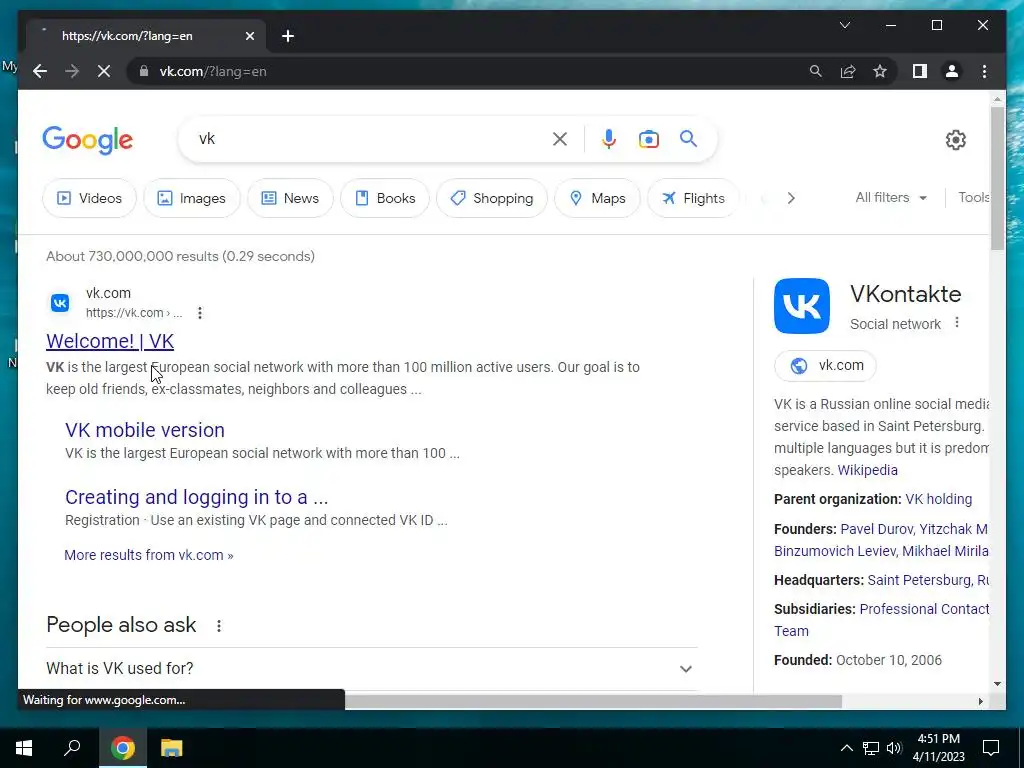1024x768 pixels.
Task: Switch to Videos results
Action: click(x=89, y=198)
